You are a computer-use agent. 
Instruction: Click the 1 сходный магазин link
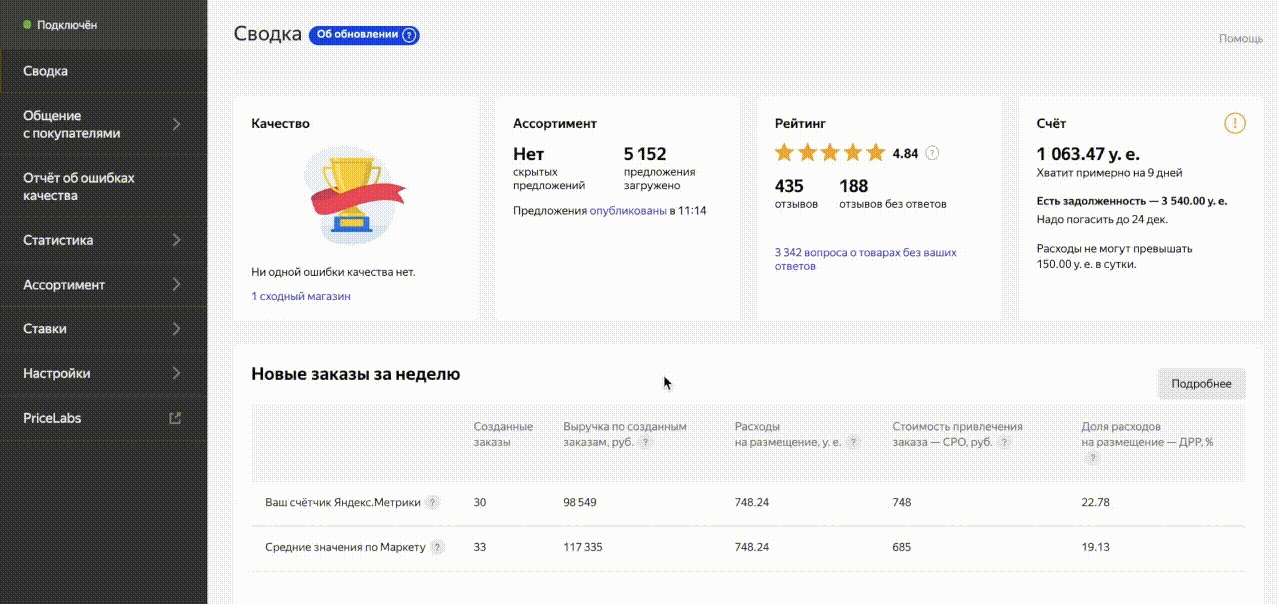[301, 296]
